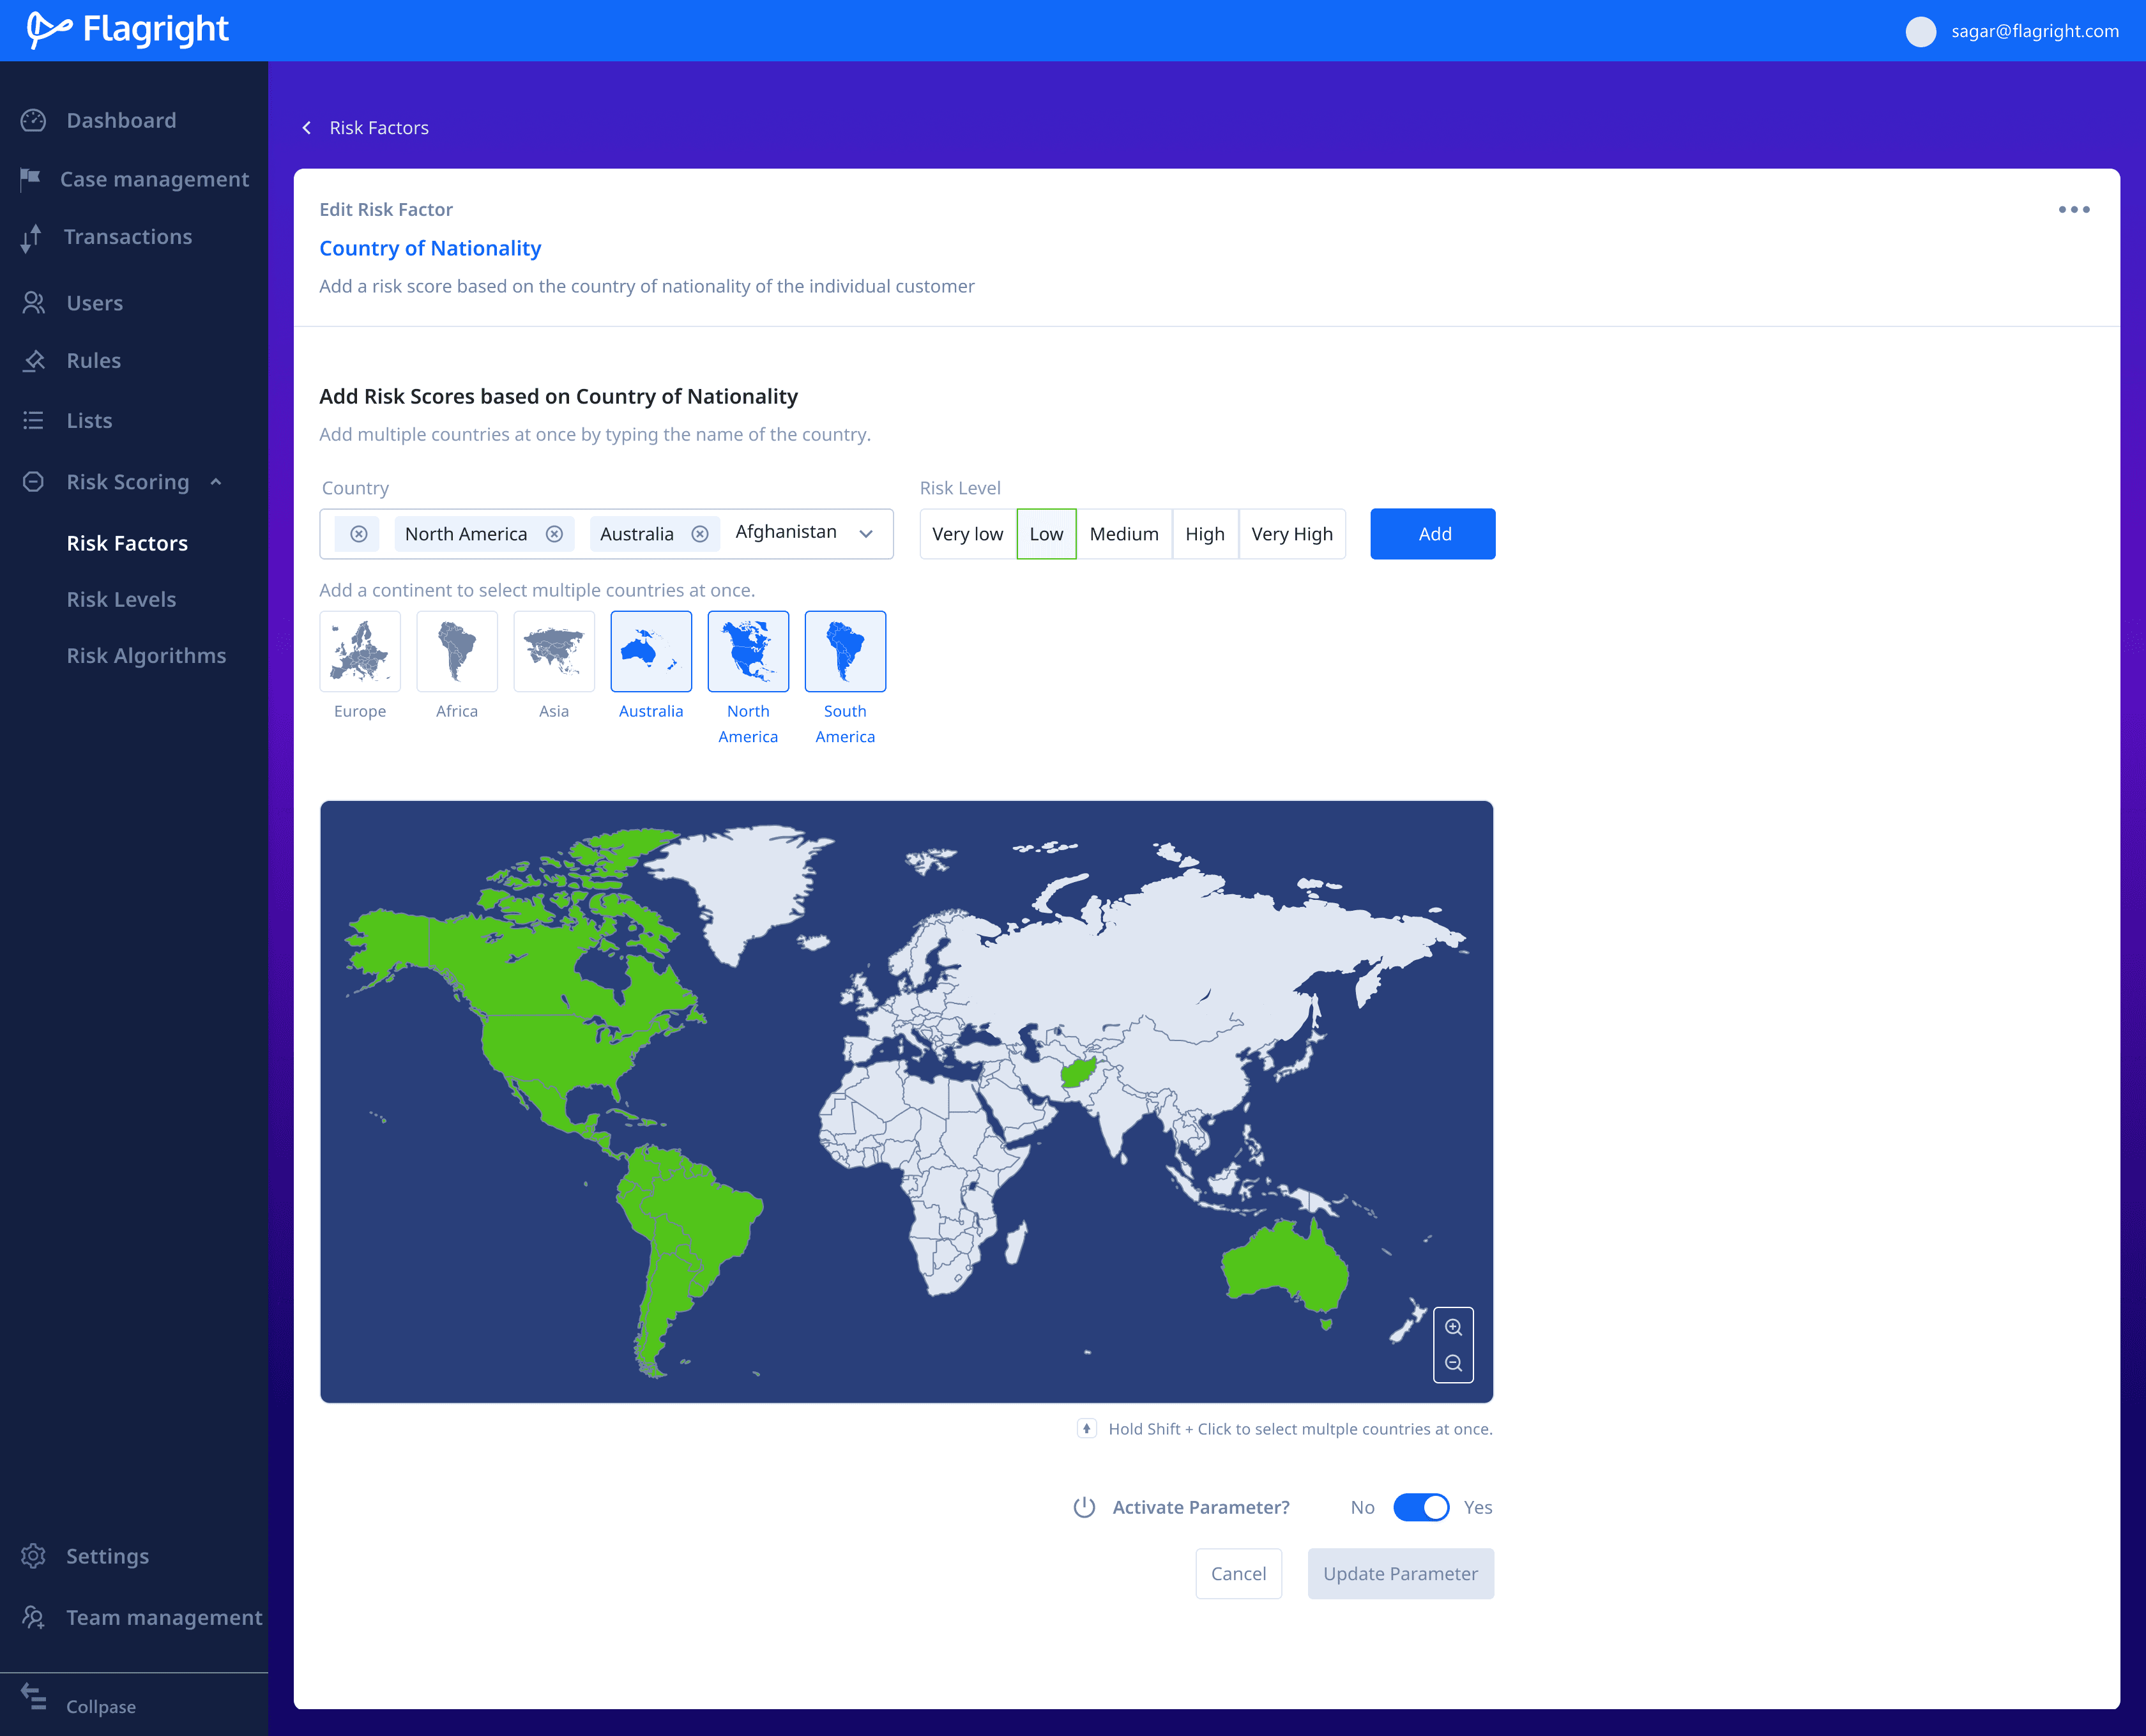Remove Australia tag from Country field

click(700, 534)
